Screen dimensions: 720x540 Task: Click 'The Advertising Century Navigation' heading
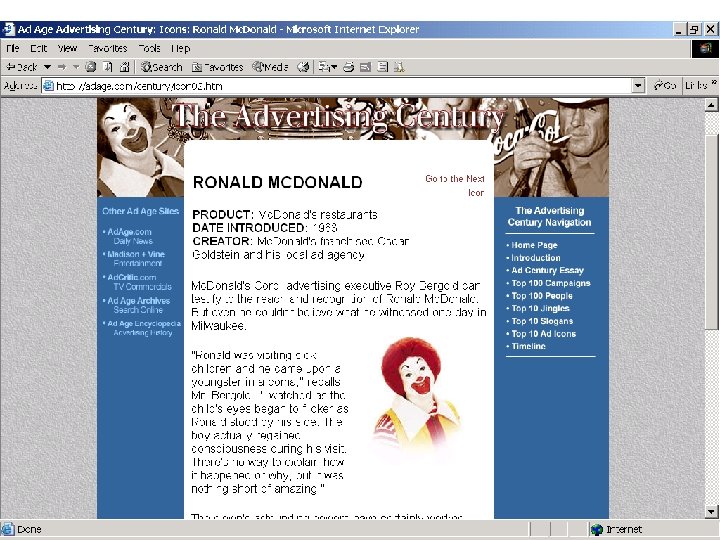pyautogui.click(x=549, y=216)
